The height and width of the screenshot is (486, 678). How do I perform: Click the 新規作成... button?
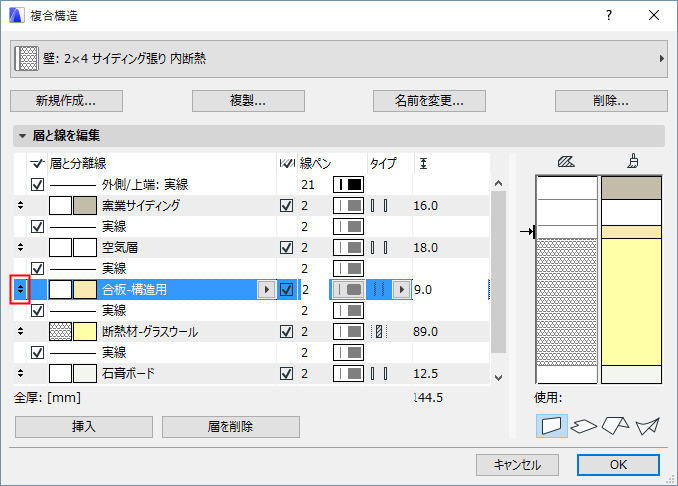pyautogui.click(x=66, y=101)
